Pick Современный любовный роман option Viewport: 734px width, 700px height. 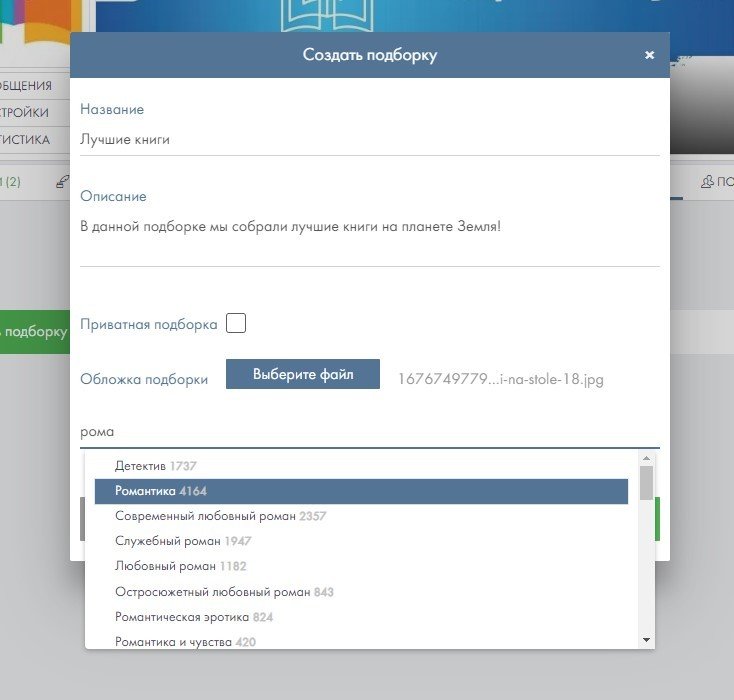point(361,516)
